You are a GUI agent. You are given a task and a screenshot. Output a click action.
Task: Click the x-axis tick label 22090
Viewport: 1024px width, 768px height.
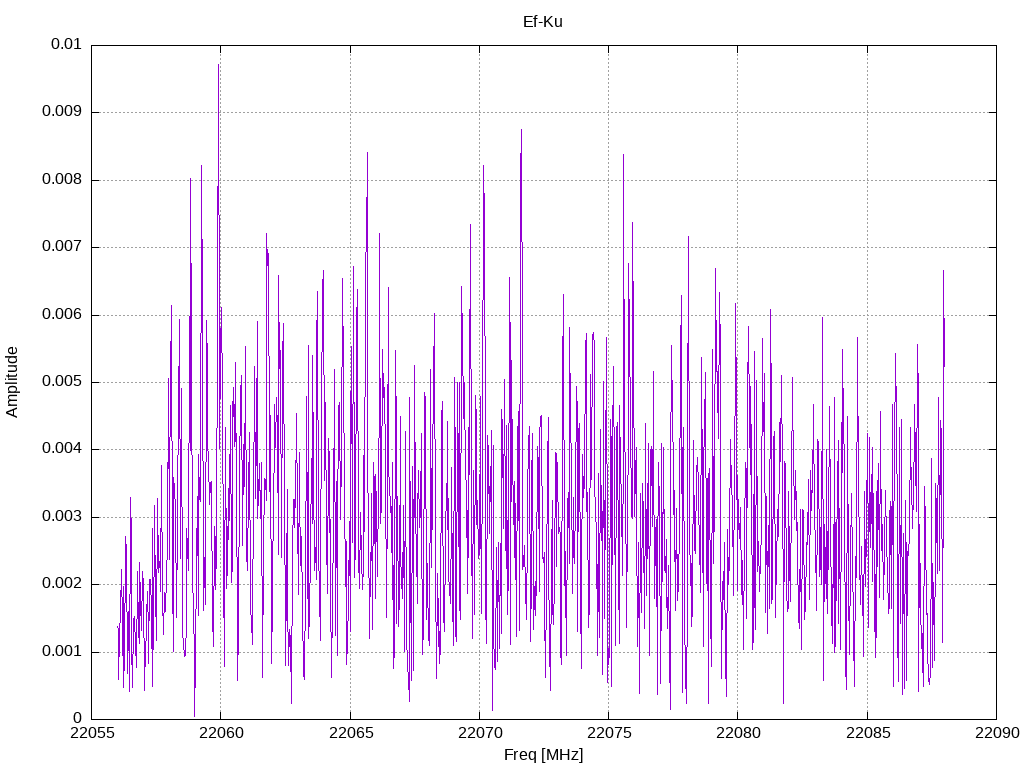997,733
